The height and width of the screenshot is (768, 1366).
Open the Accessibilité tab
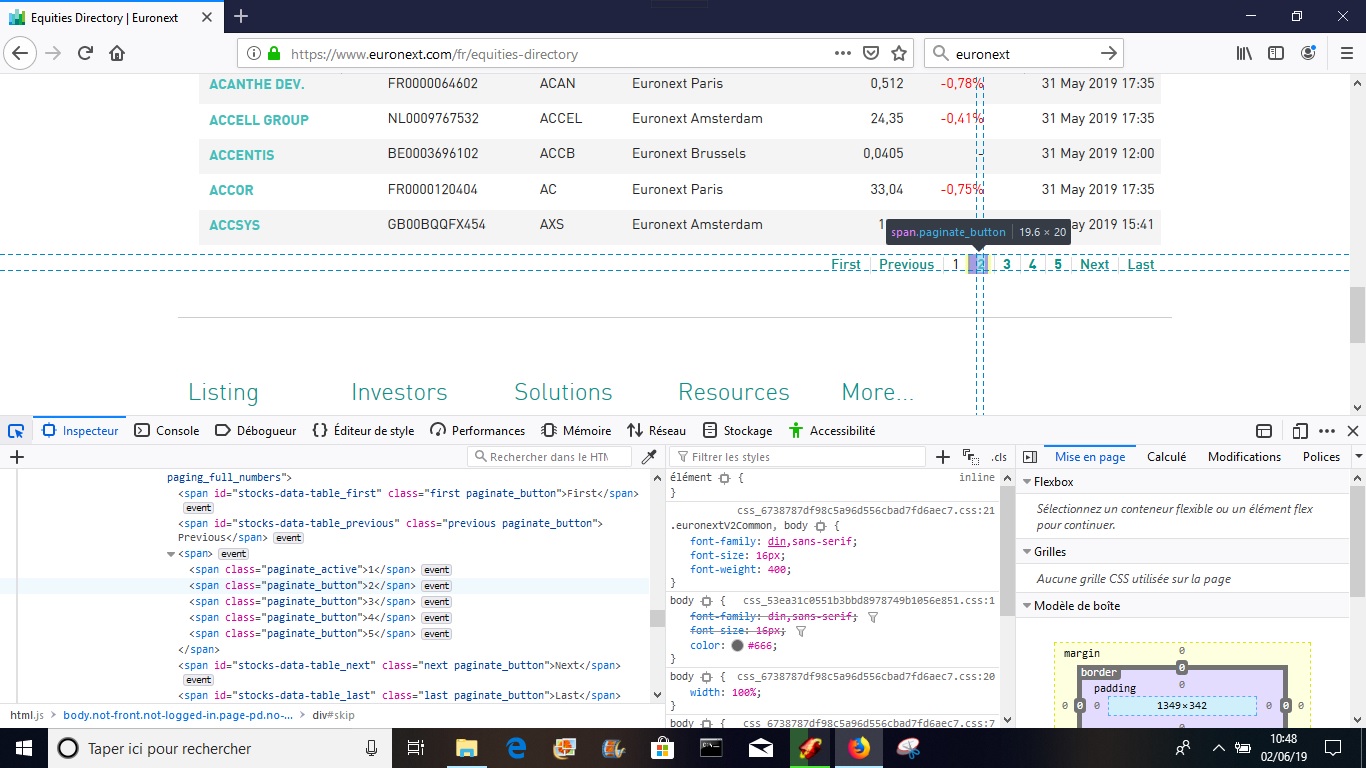pos(831,431)
